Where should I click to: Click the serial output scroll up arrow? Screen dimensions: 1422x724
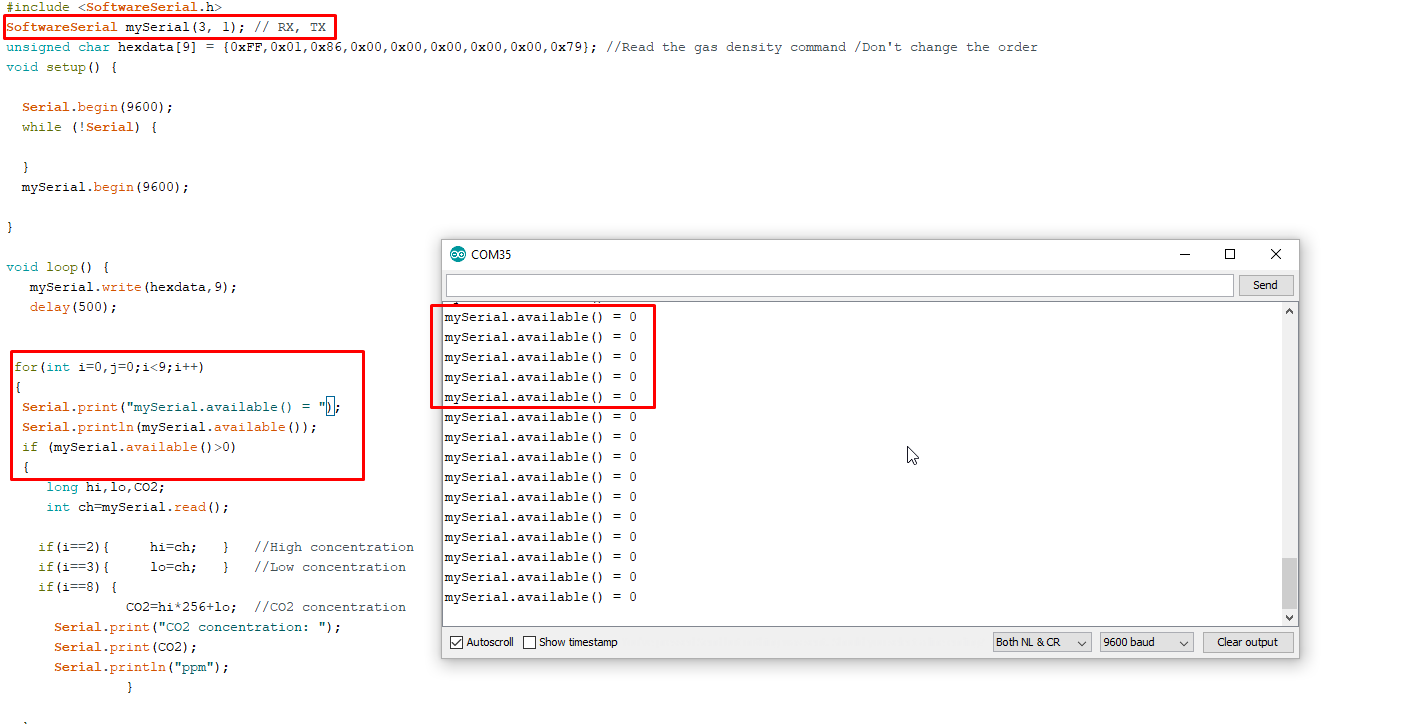point(1289,312)
